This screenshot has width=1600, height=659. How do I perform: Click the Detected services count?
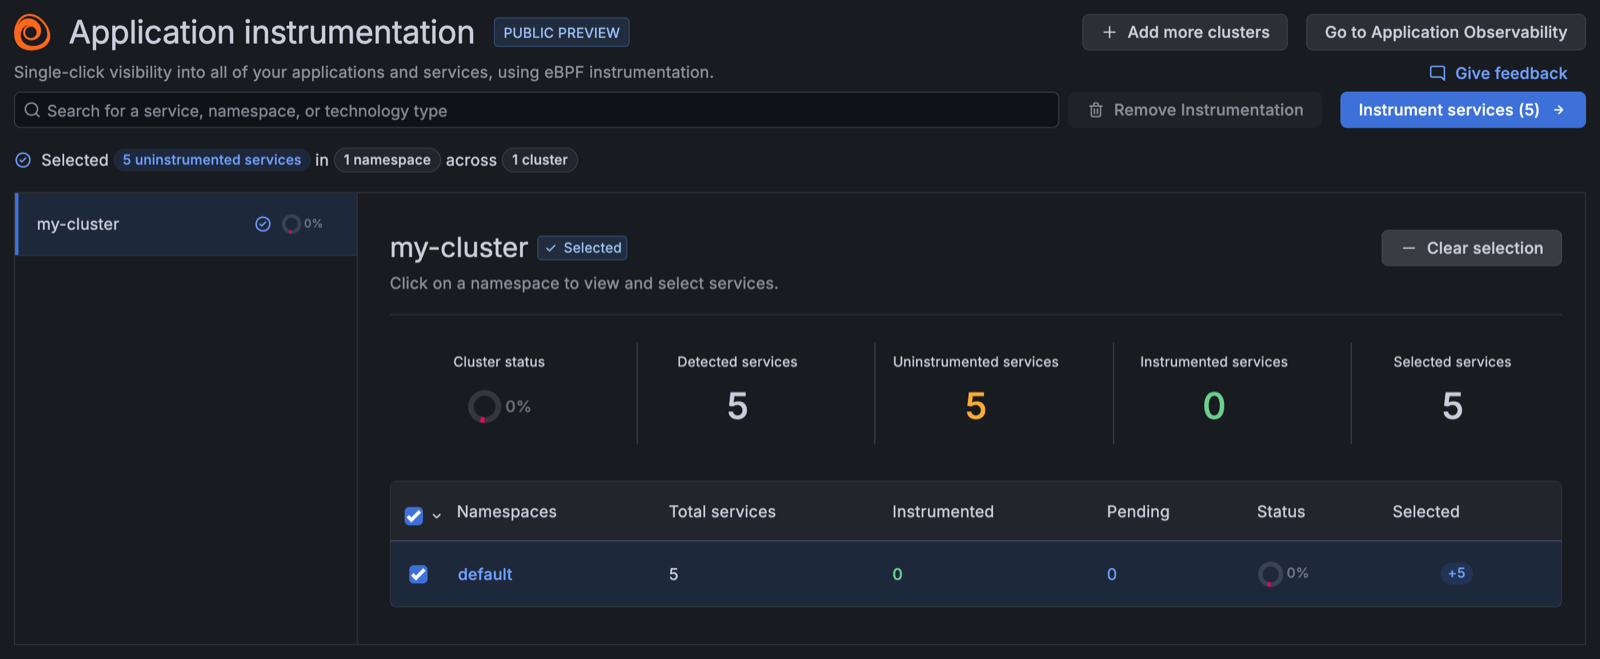738,406
